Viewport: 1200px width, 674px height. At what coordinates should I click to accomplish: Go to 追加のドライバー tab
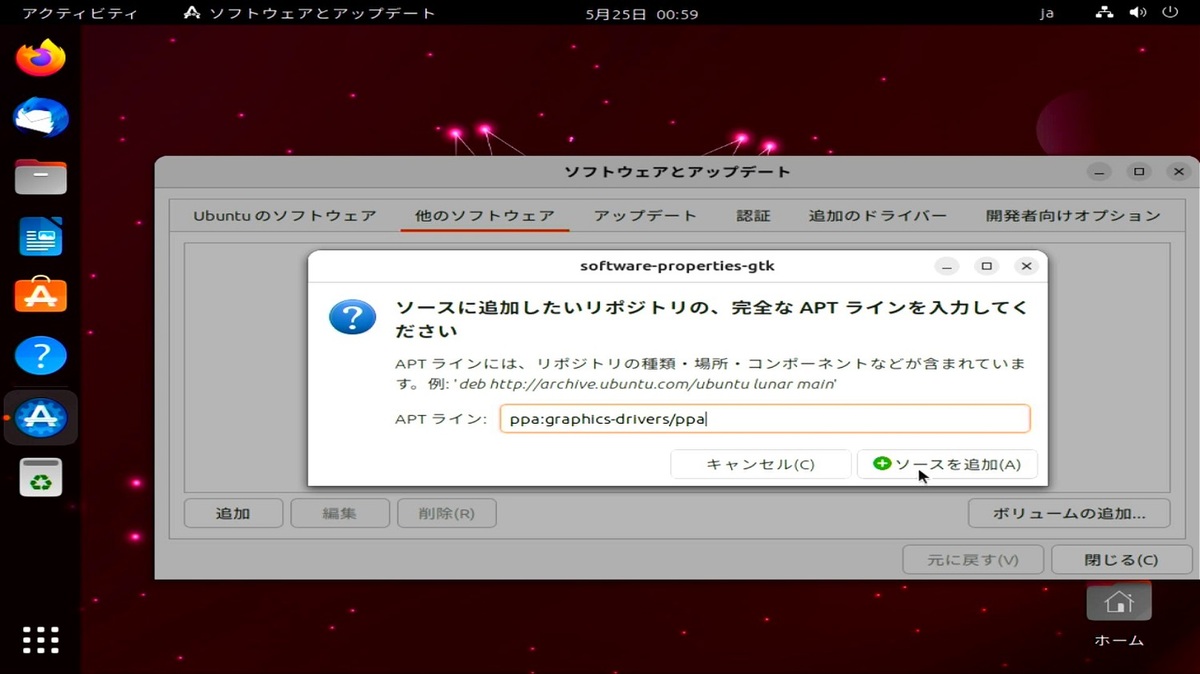tap(877, 215)
